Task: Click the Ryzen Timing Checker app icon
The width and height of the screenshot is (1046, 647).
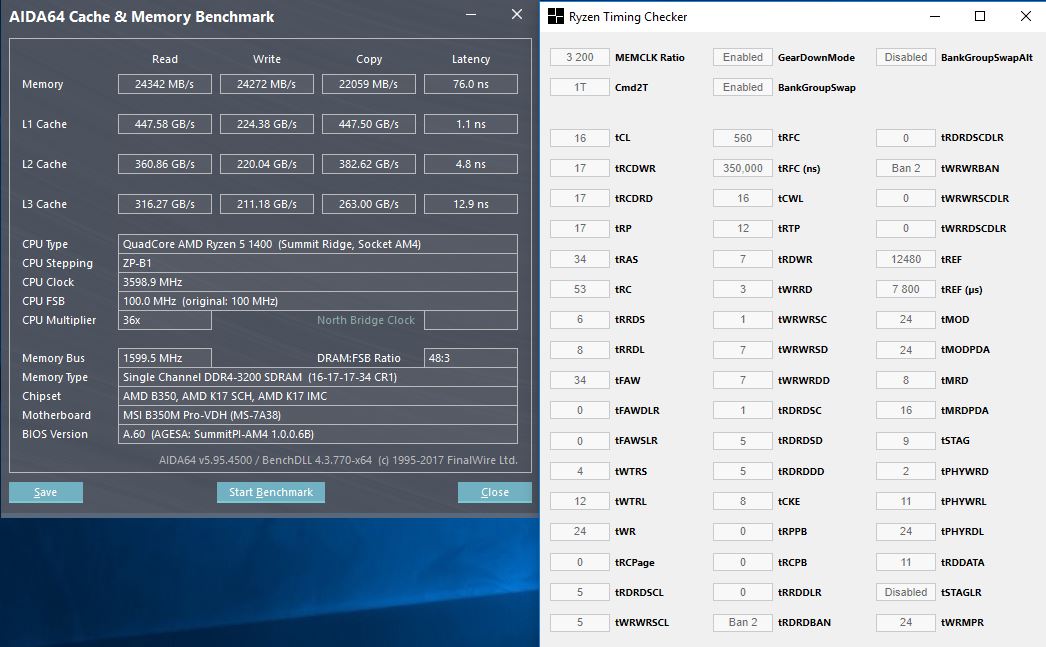Action: pos(556,17)
